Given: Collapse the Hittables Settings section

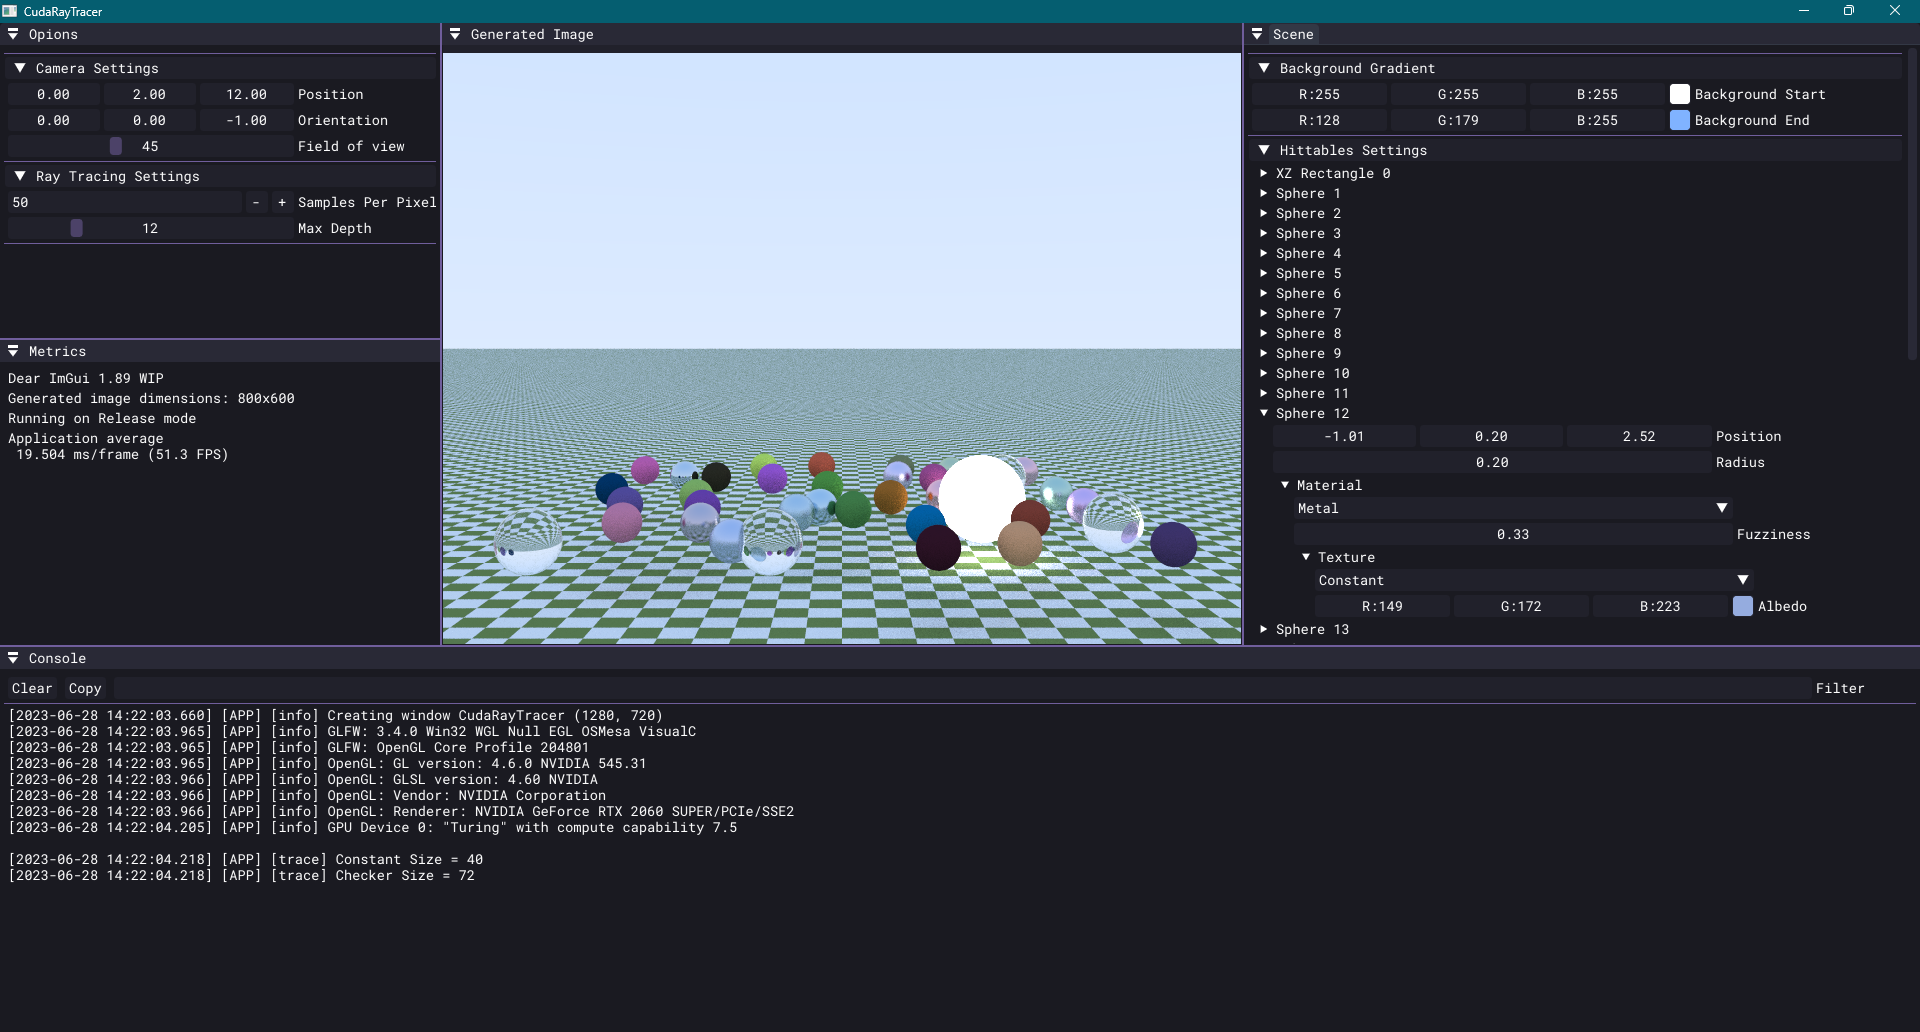Looking at the screenshot, I should click(x=1266, y=149).
